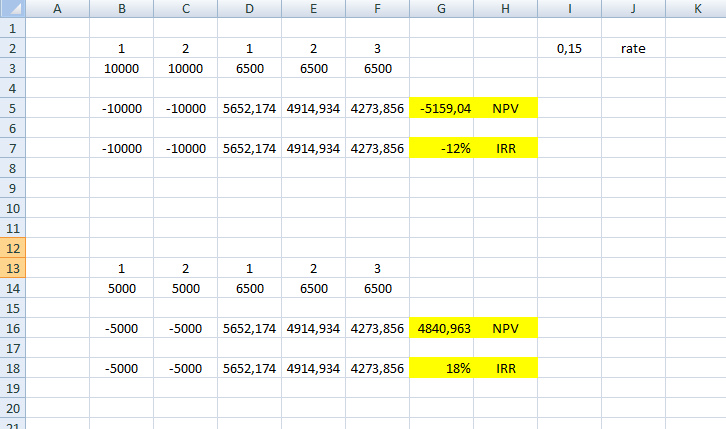Select the yellow 18% IRR result cell
The width and height of the screenshot is (726, 429).
pyautogui.click(x=441, y=368)
